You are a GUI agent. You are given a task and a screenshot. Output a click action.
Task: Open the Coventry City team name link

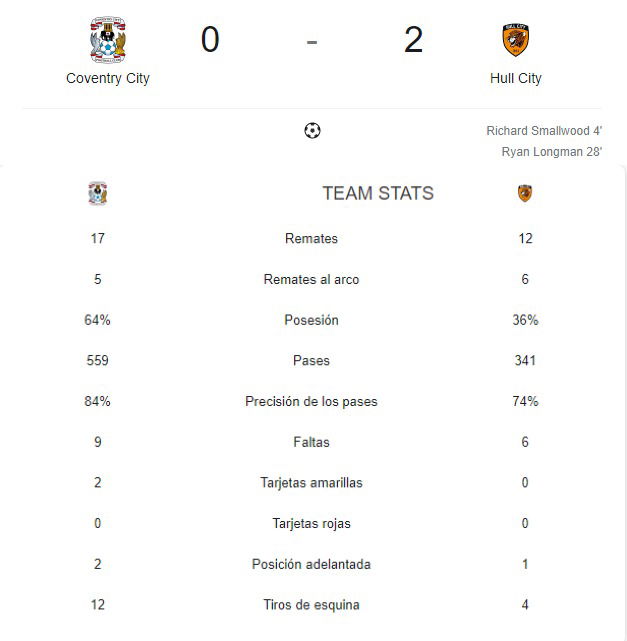coord(108,78)
